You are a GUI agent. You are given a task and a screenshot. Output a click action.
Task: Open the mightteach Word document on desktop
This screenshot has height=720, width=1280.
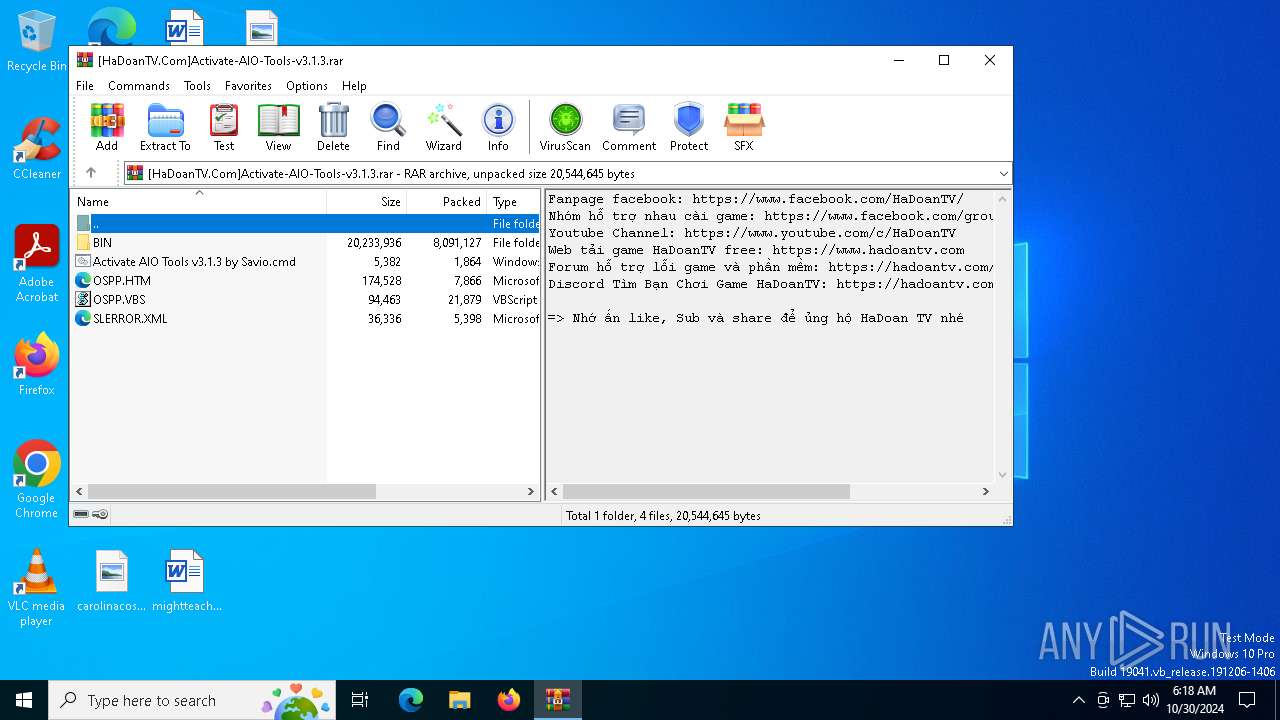pos(186,581)
